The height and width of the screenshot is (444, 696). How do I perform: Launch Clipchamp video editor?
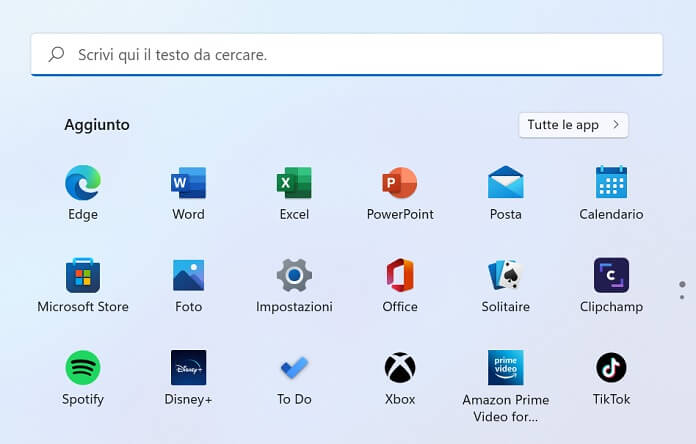point(611,275)
